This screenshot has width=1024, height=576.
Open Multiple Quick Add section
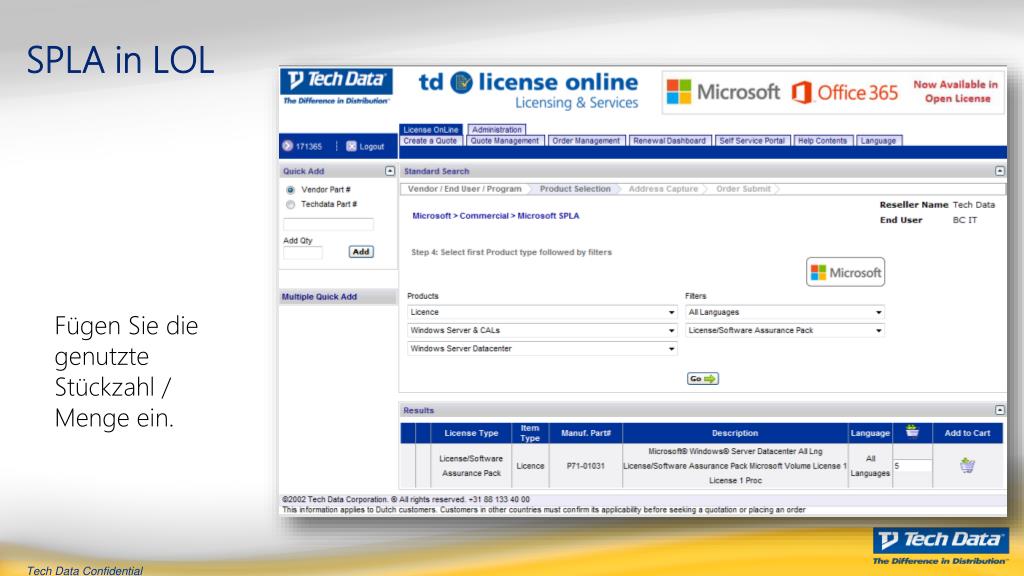point(319,296)
